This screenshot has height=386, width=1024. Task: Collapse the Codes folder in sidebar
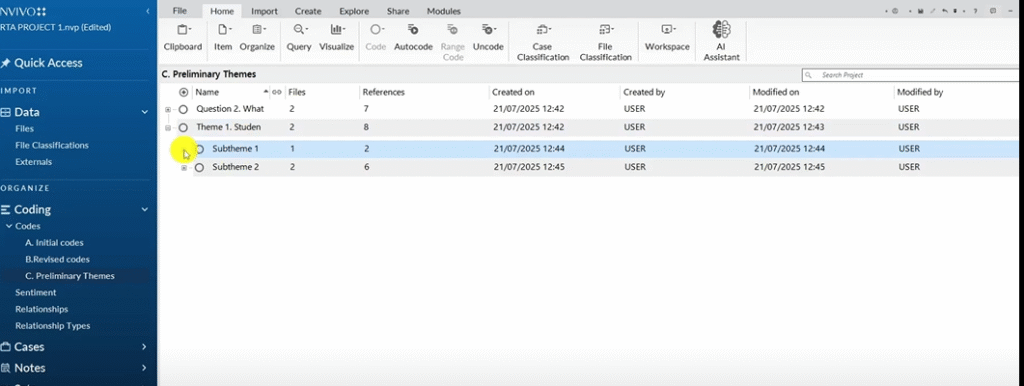pos(9,227)
